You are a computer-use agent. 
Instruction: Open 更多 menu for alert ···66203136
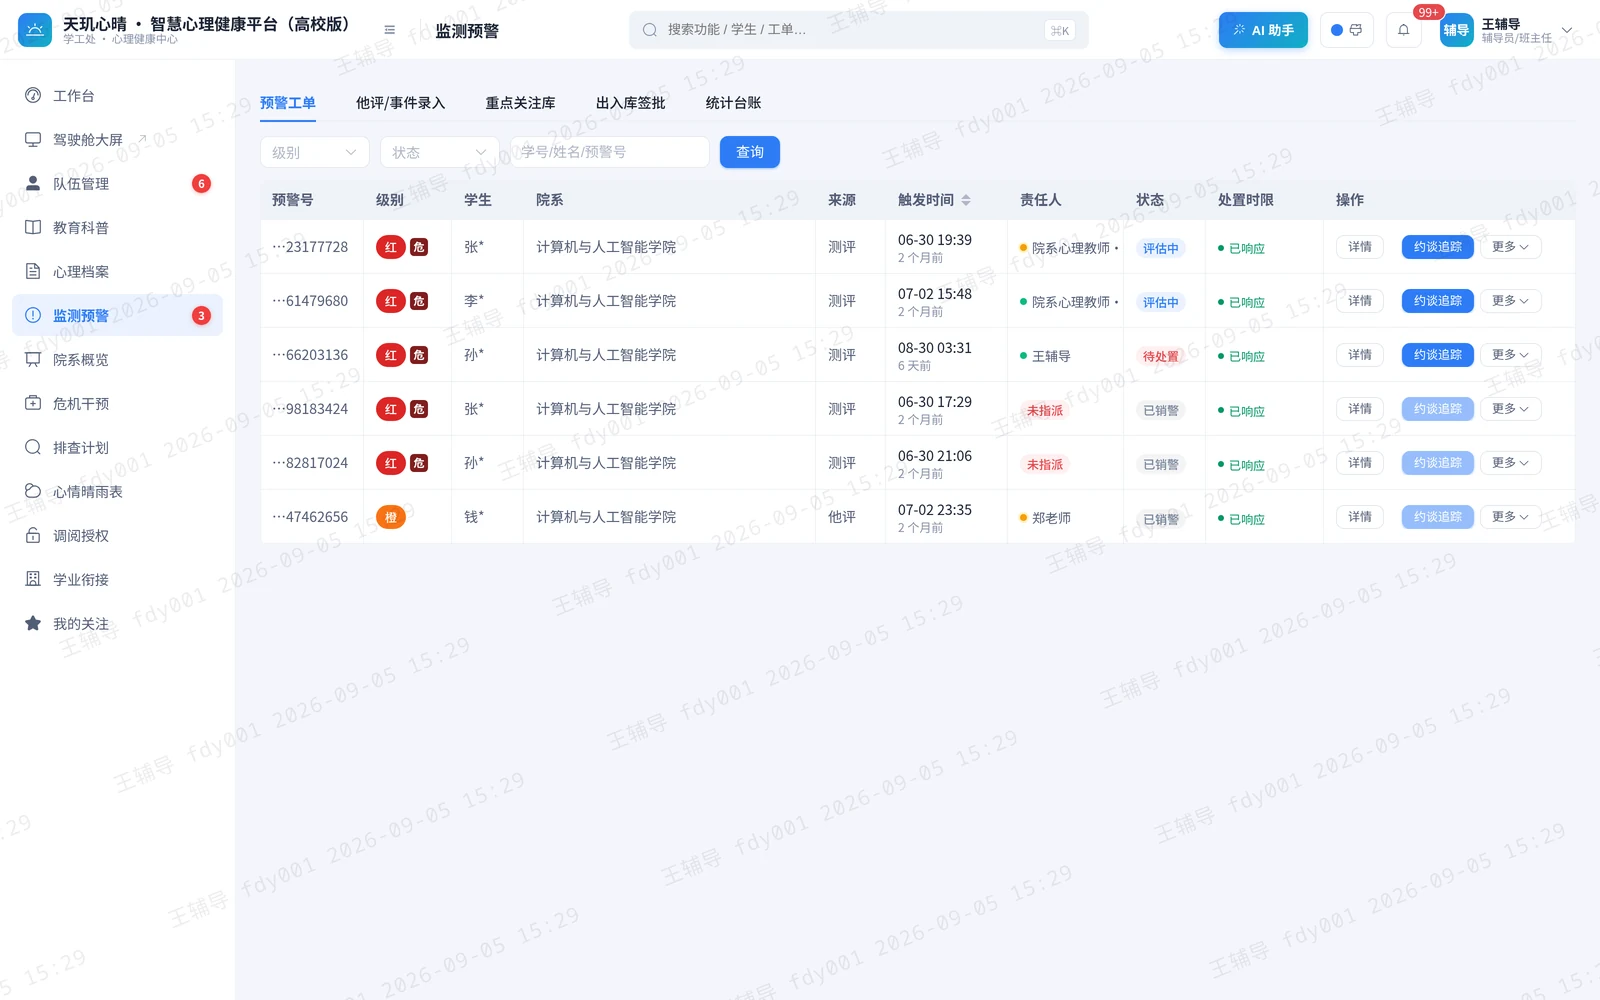pos(1510,355)
